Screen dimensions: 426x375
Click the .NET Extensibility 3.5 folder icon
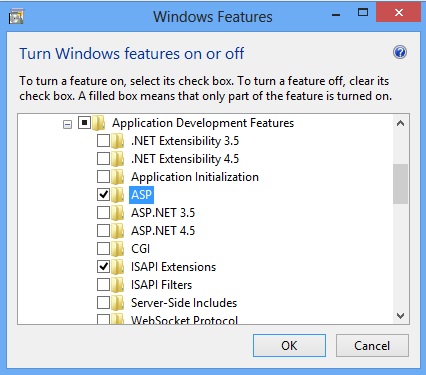click(117, 141)
